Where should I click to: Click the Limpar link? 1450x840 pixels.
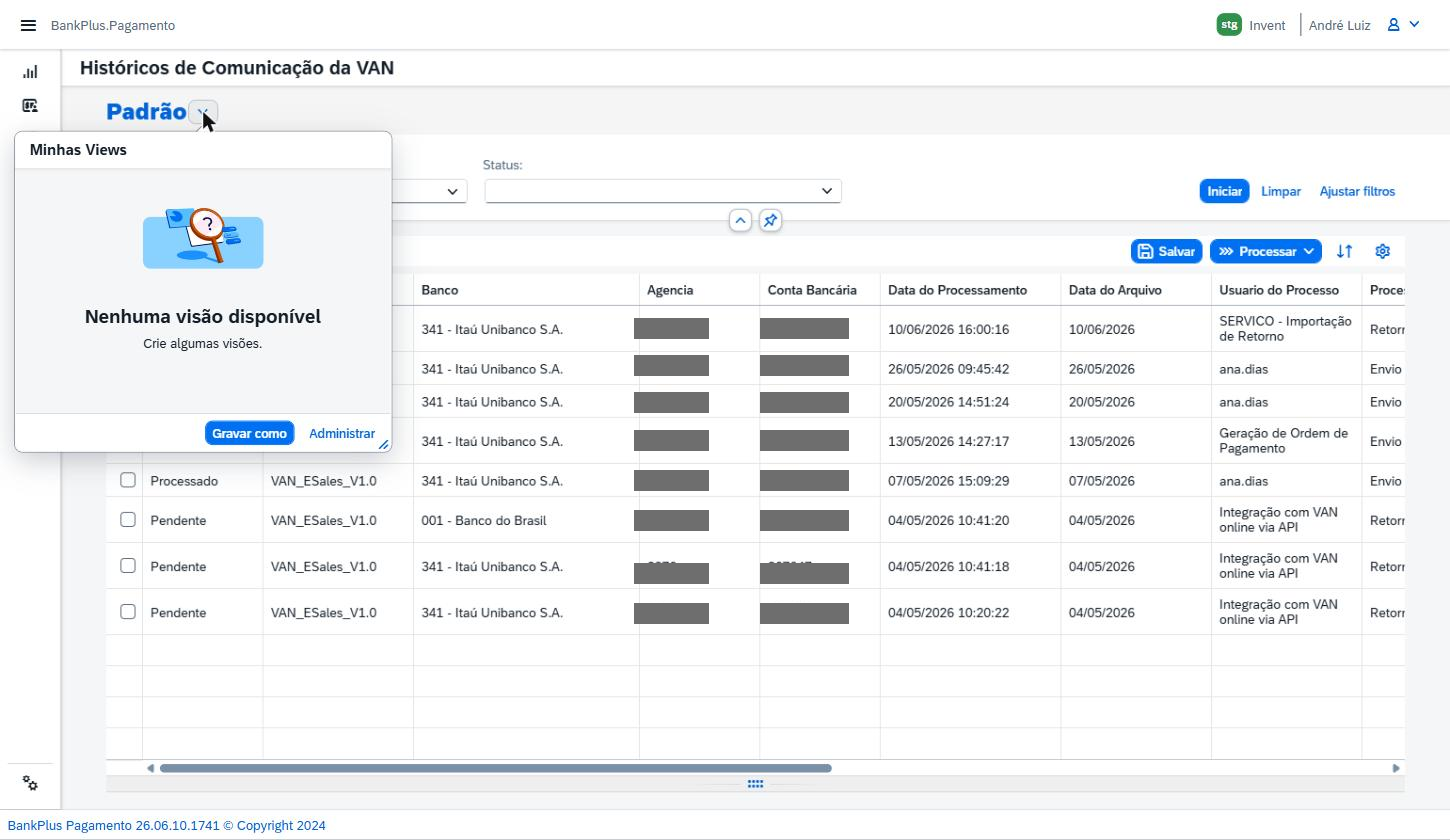click(x=1280, y=191)
